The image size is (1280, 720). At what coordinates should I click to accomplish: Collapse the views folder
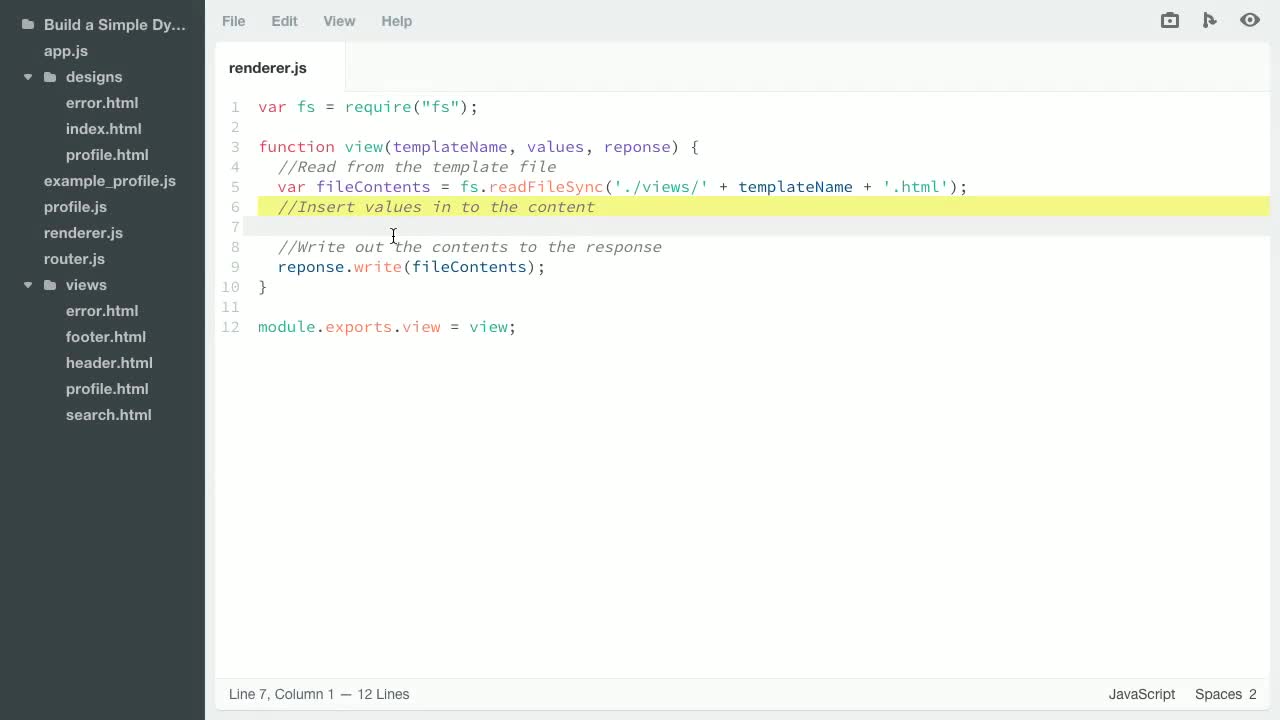point(28,285)
